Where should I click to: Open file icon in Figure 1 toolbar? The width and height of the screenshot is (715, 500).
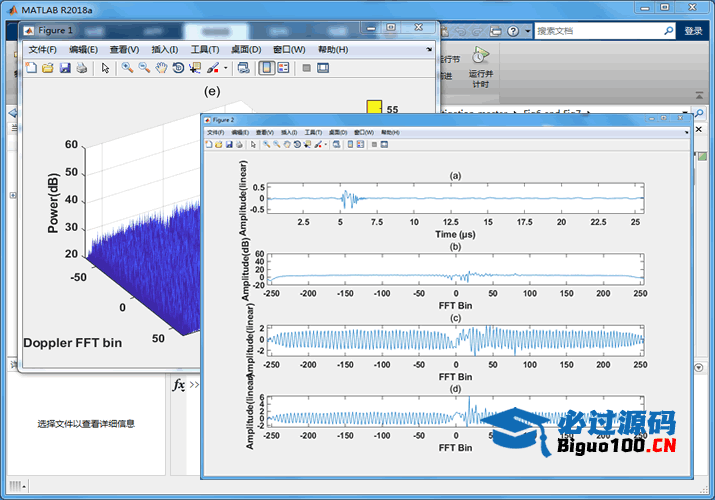coord(47,68)
